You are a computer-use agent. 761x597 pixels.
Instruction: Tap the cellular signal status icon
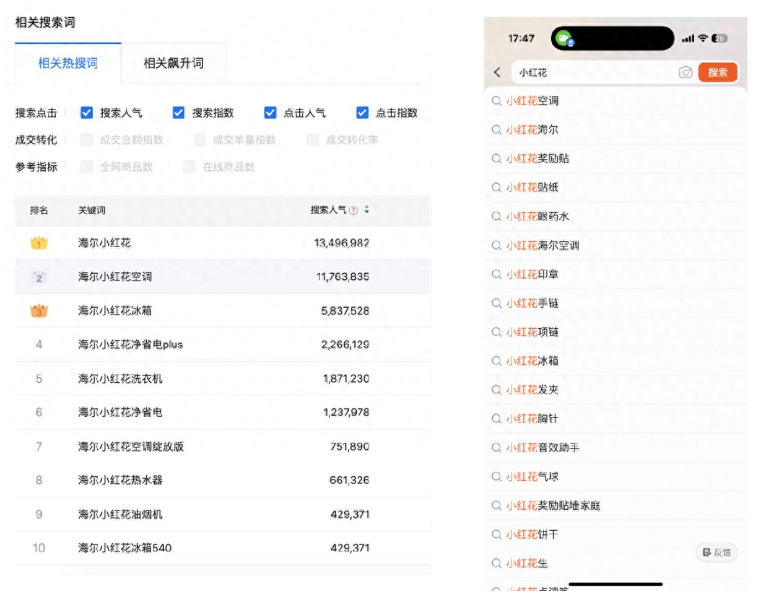(688, 39)
